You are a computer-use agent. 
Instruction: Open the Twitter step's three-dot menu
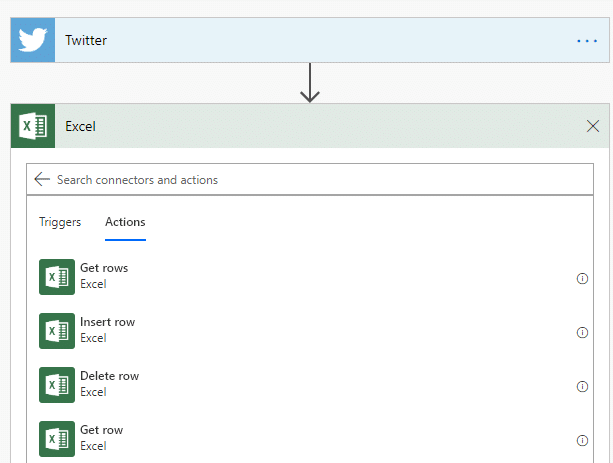tap(587, 41)
